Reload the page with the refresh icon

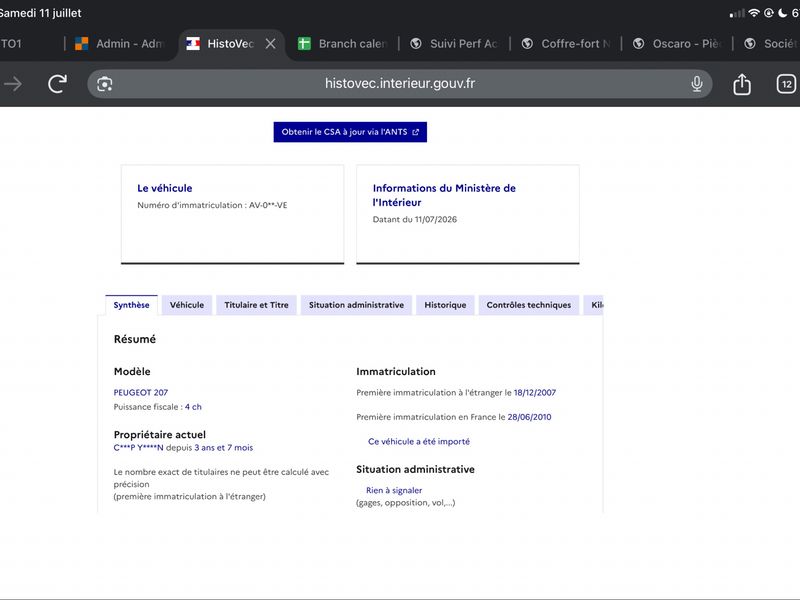point(57,84)
